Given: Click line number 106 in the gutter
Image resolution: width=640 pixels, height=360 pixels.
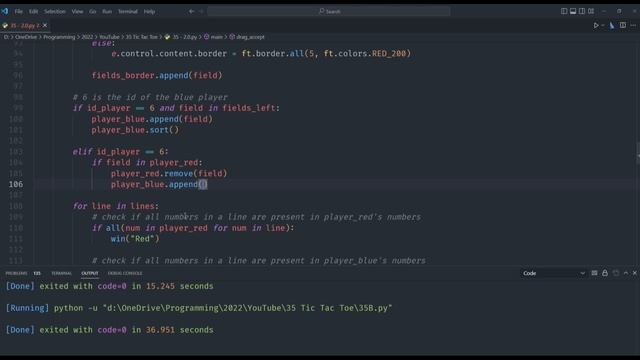Looking at the screenshot, I should [x=16, y=184].
